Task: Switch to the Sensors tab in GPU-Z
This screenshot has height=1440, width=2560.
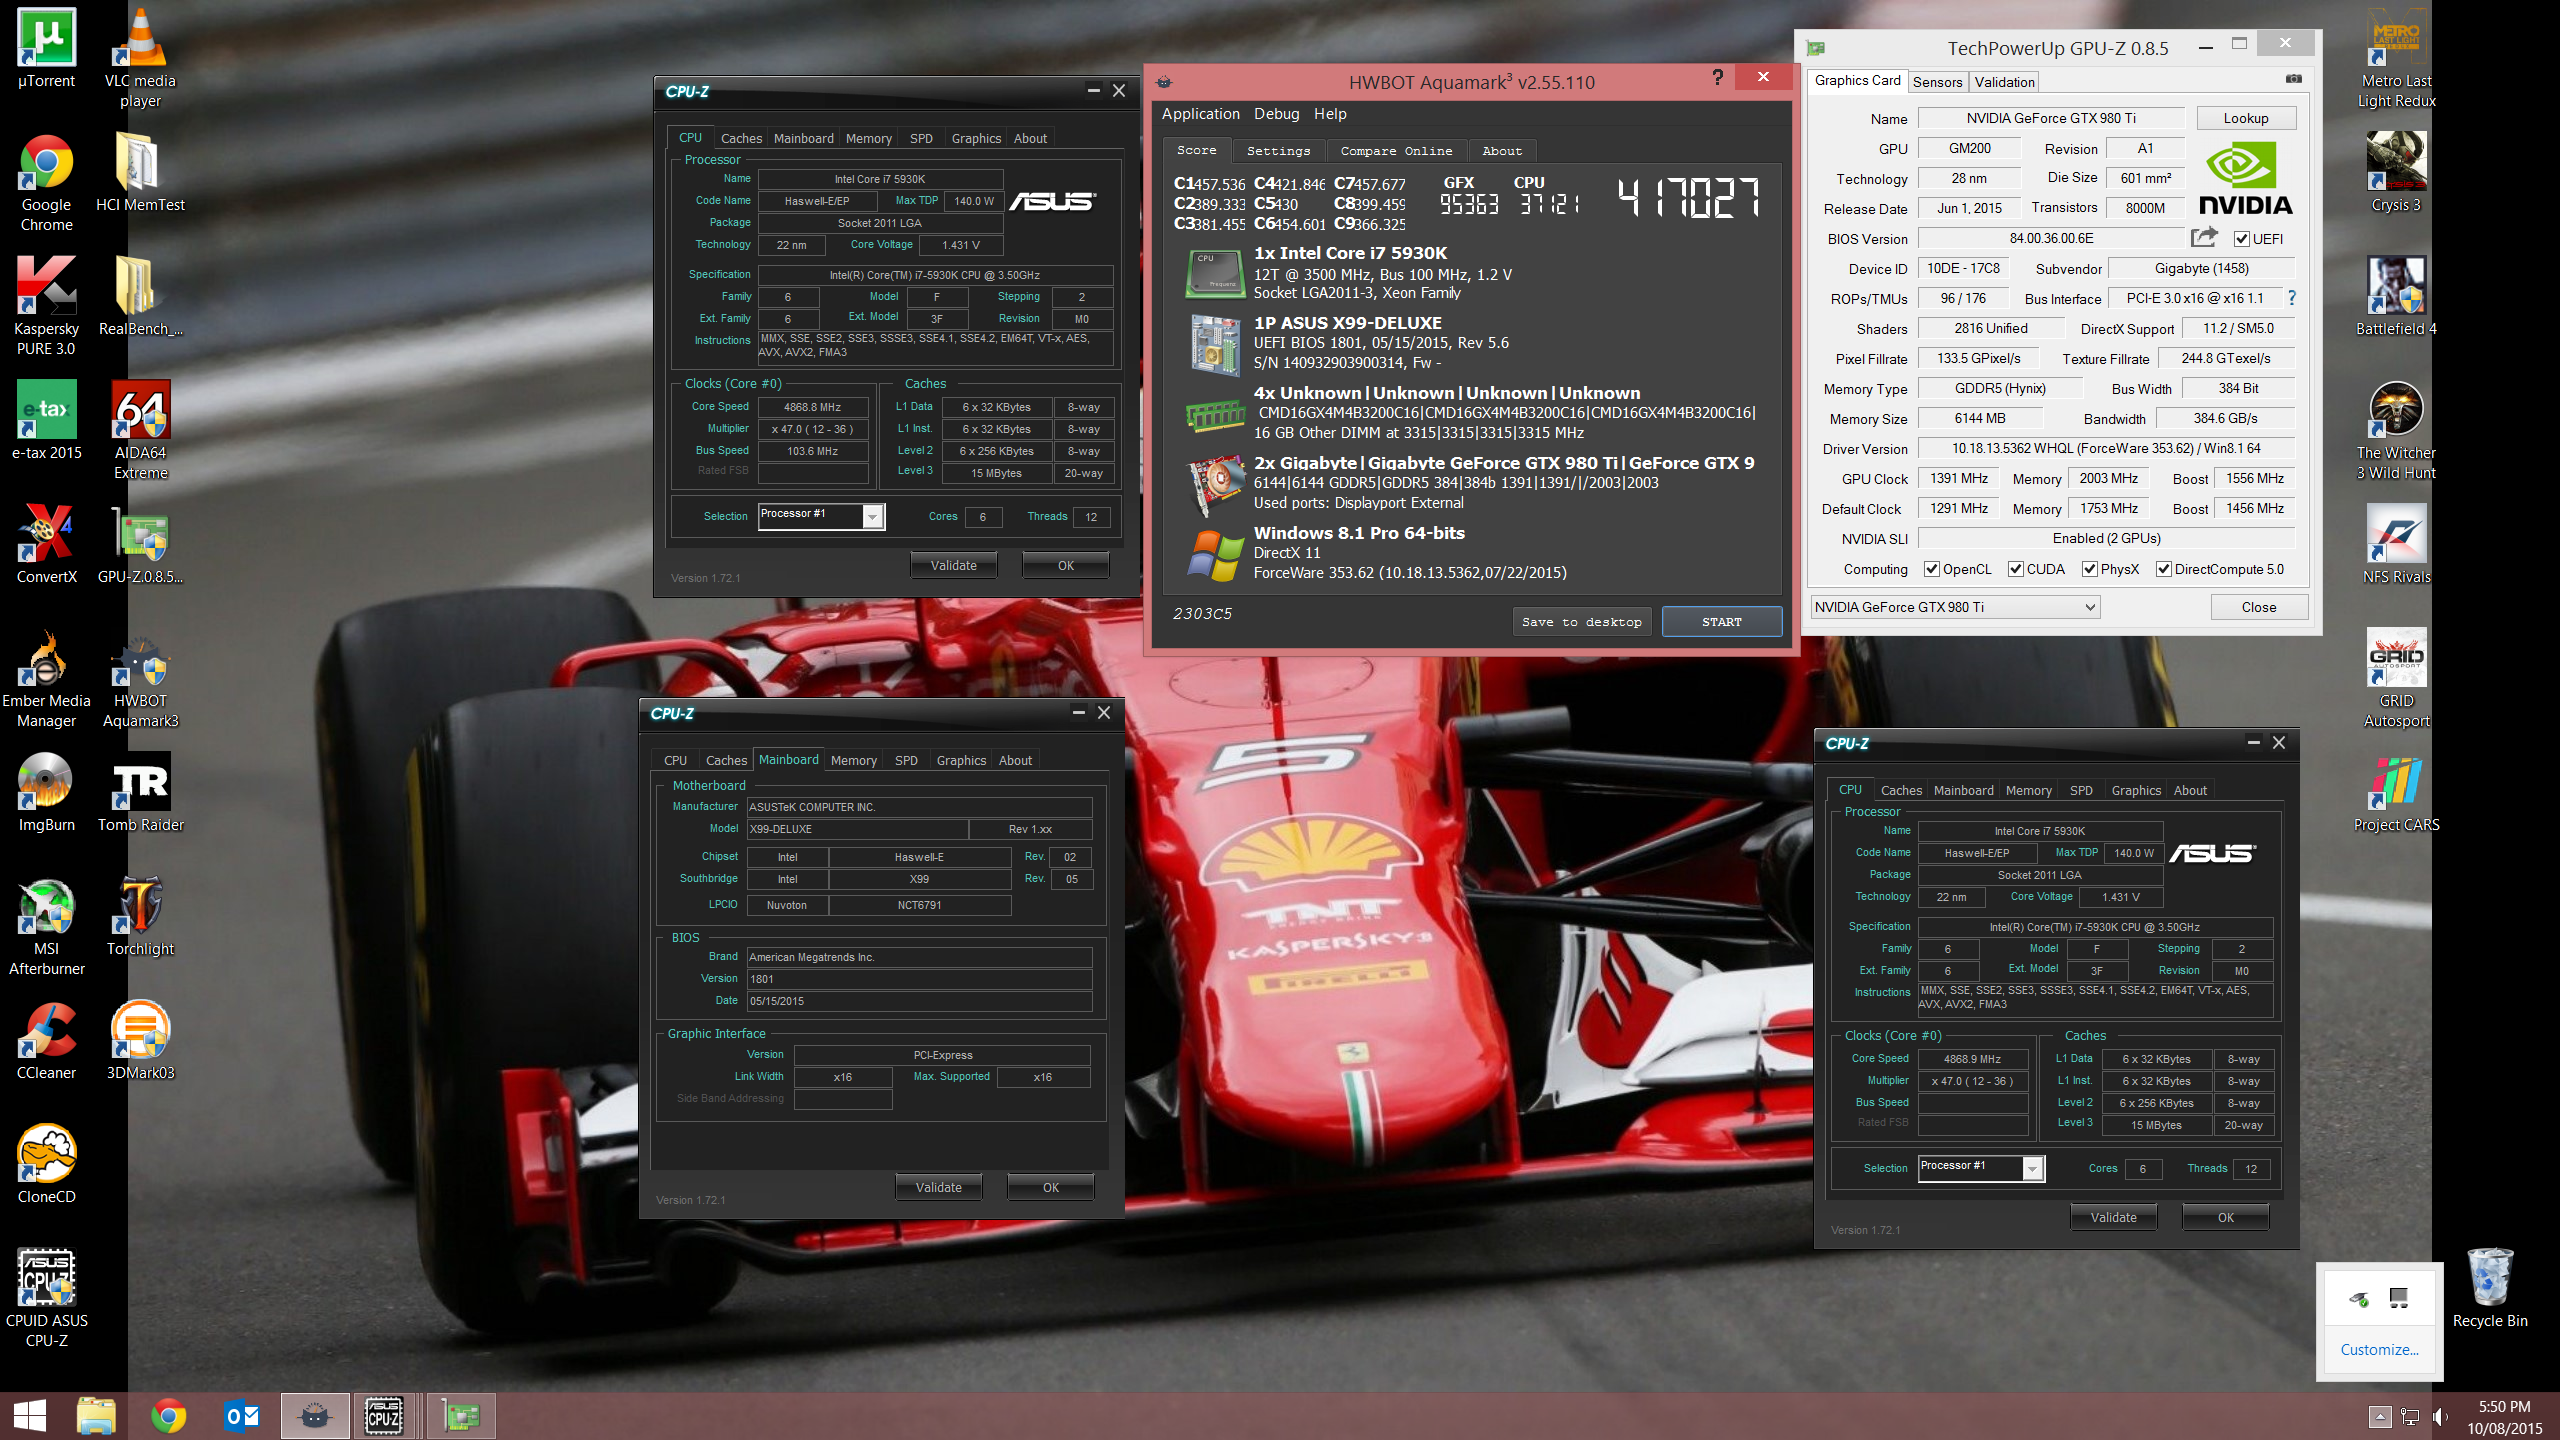Action: pos(1937,82)
